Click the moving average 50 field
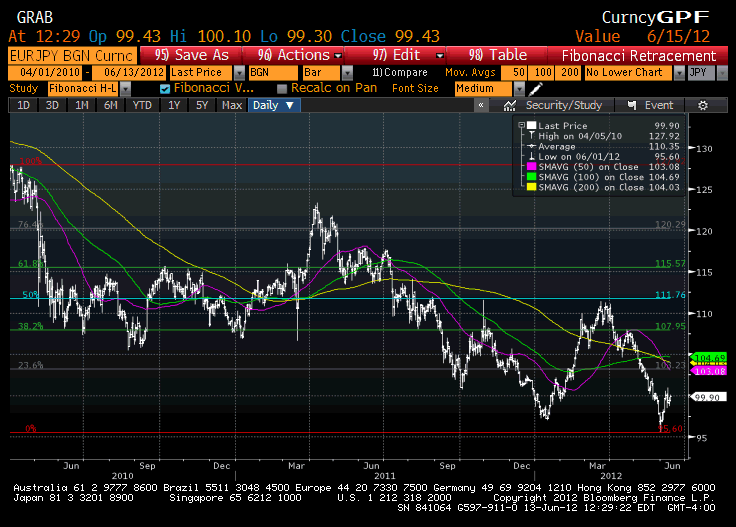The width and height of the screenshot is (736, 527). 514,73
